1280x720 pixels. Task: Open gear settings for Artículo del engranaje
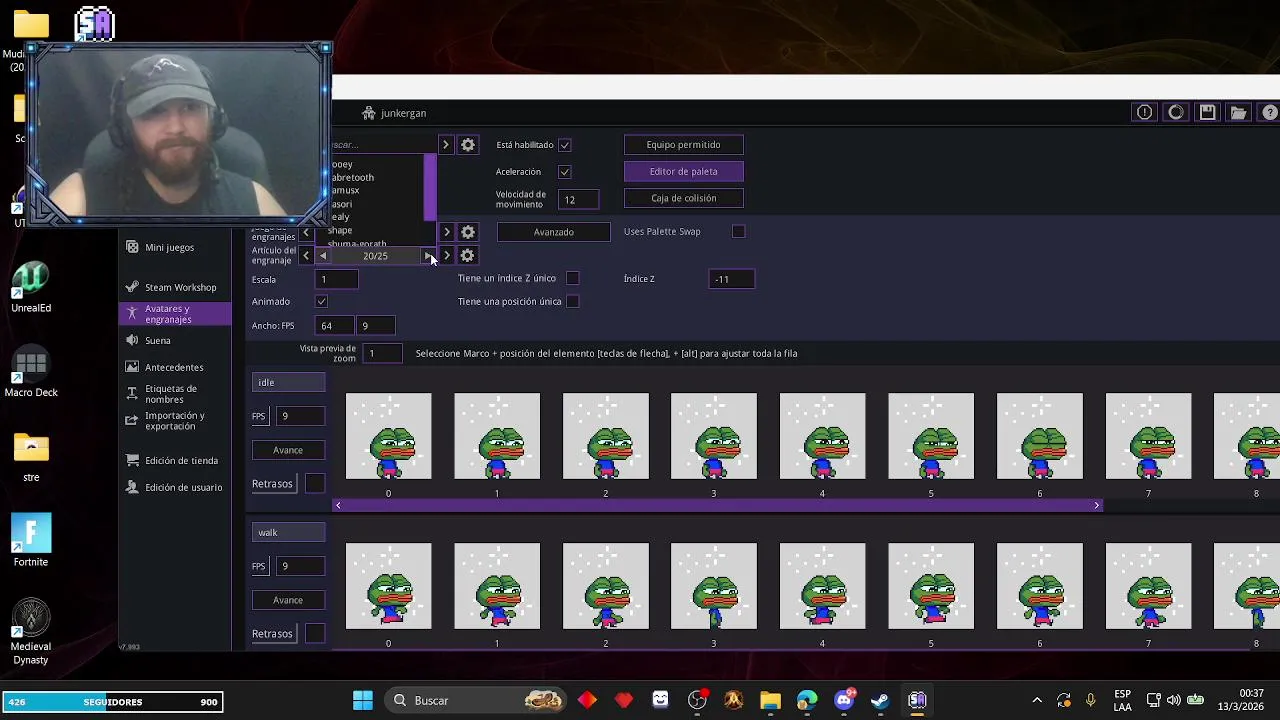pyautogui.click(x=467, y=256)
